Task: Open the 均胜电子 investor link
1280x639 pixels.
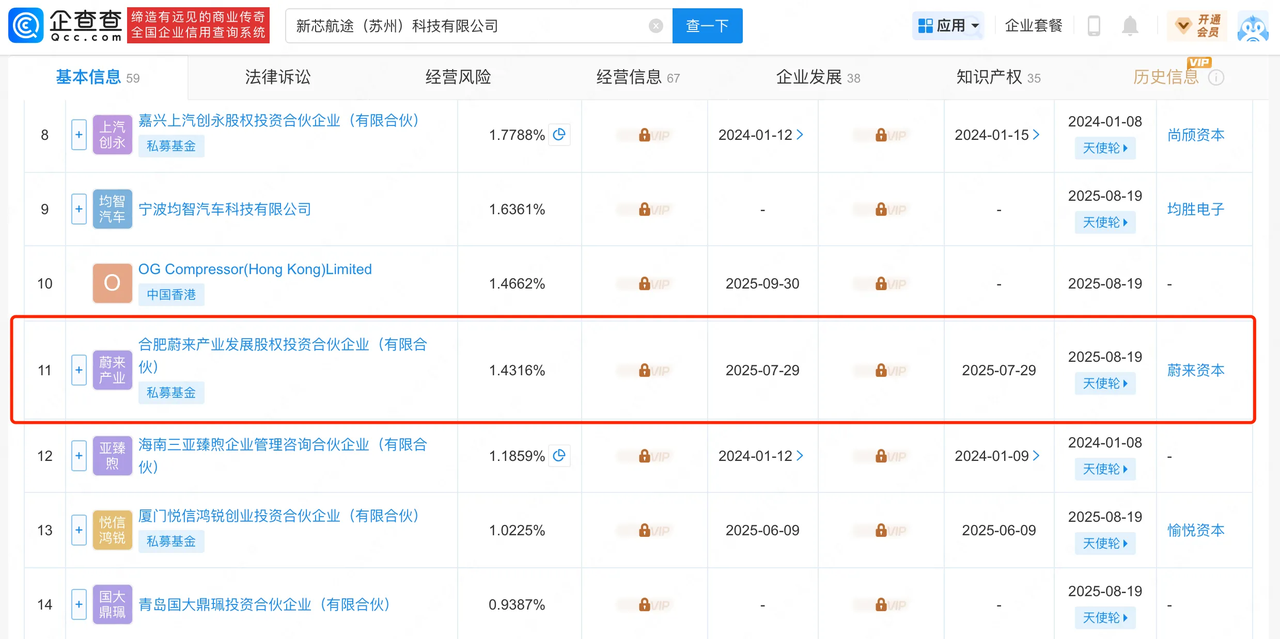Action: point(1196,209)
